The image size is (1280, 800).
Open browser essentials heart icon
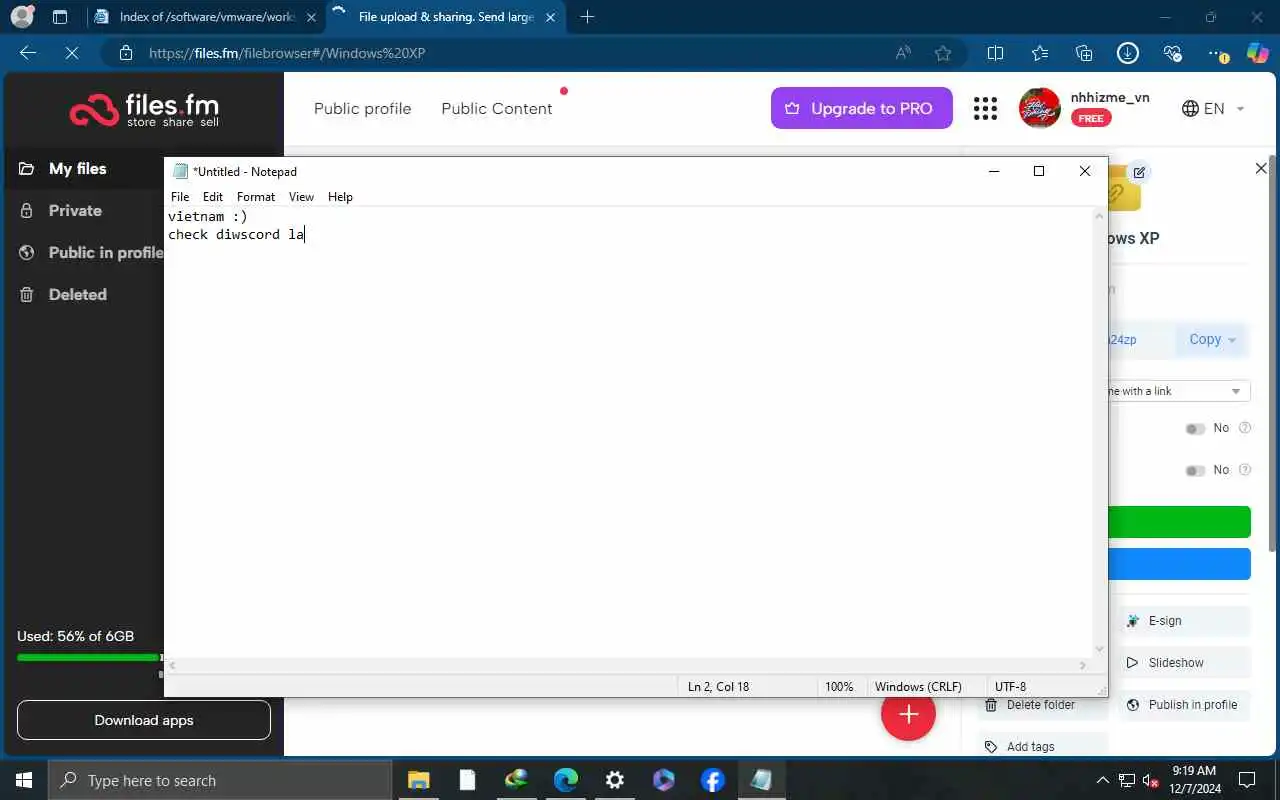1173,53
